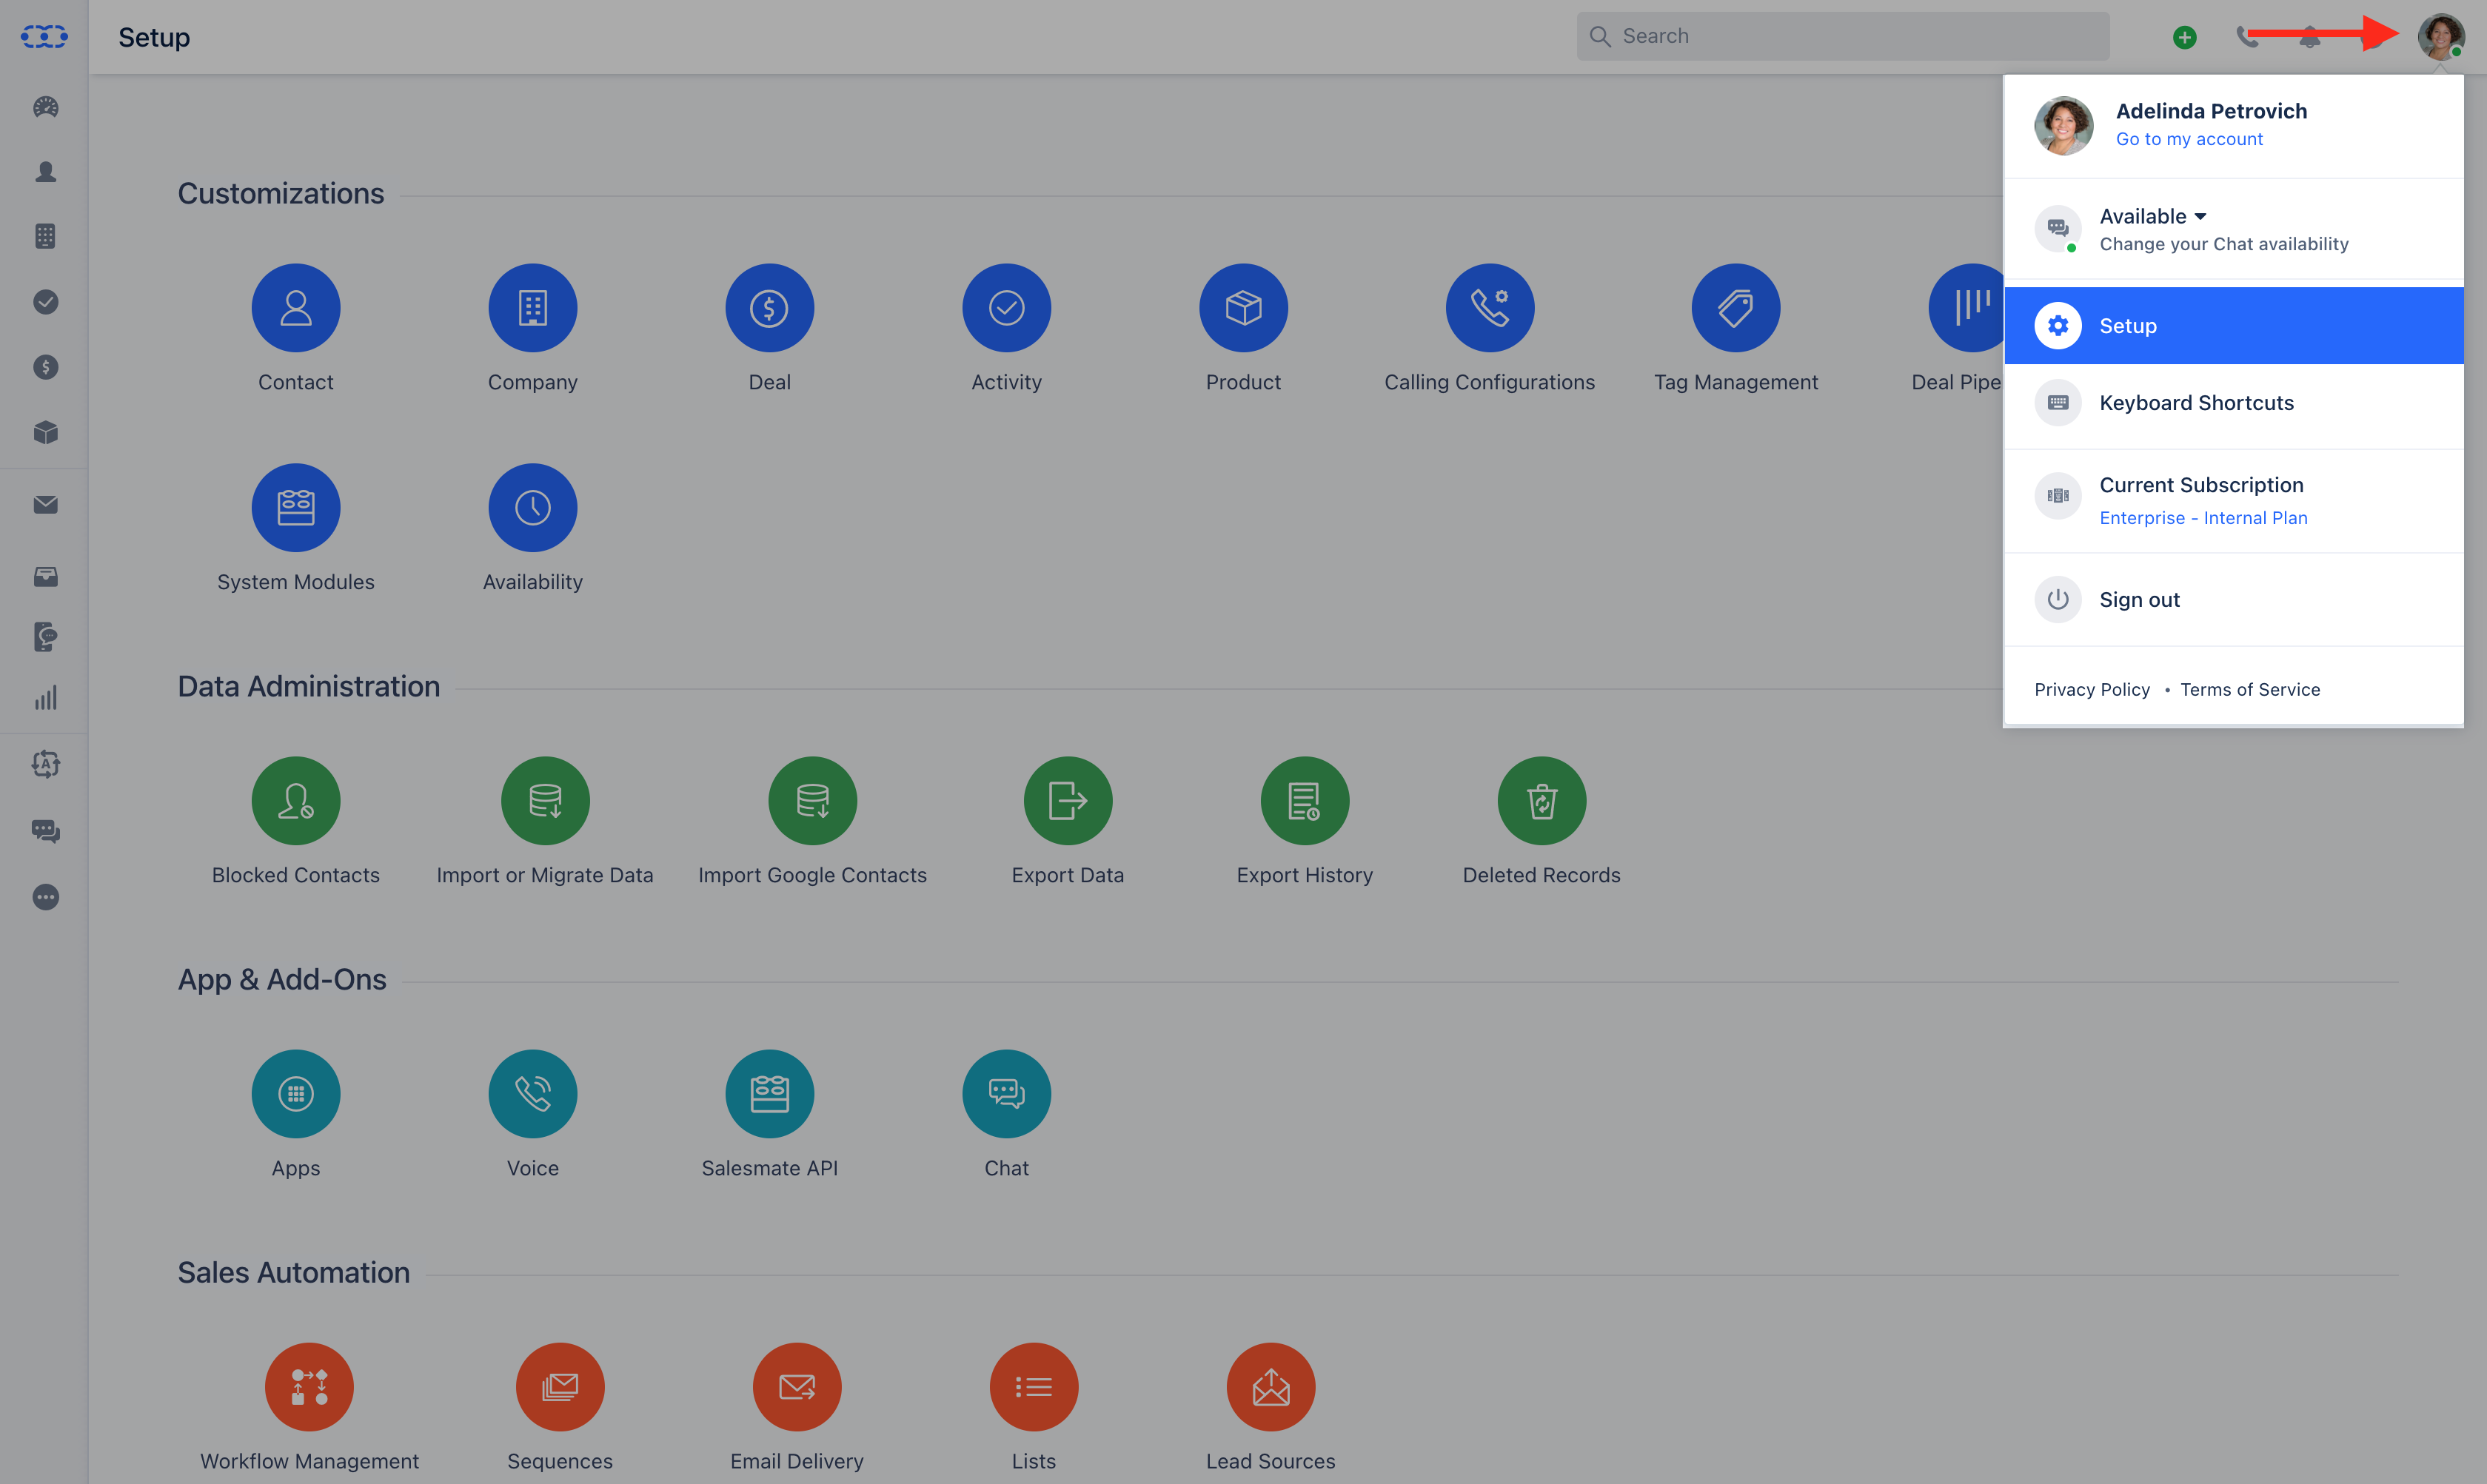
Task: Open the sidebar chat bubbles icon
Action: tap(45, 831)
